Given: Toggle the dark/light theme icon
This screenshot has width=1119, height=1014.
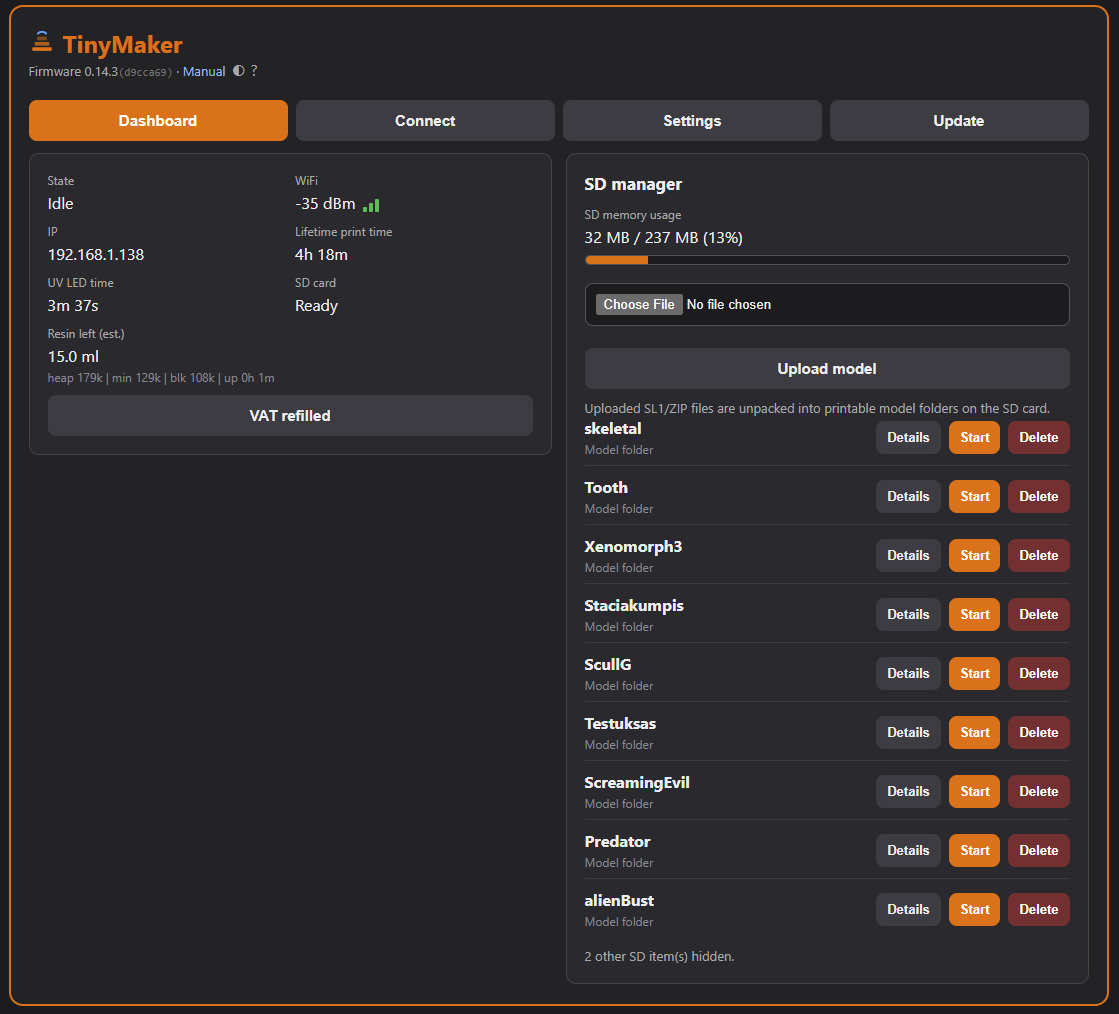Looking at the screenshot, I should click(x=238, y=71).
